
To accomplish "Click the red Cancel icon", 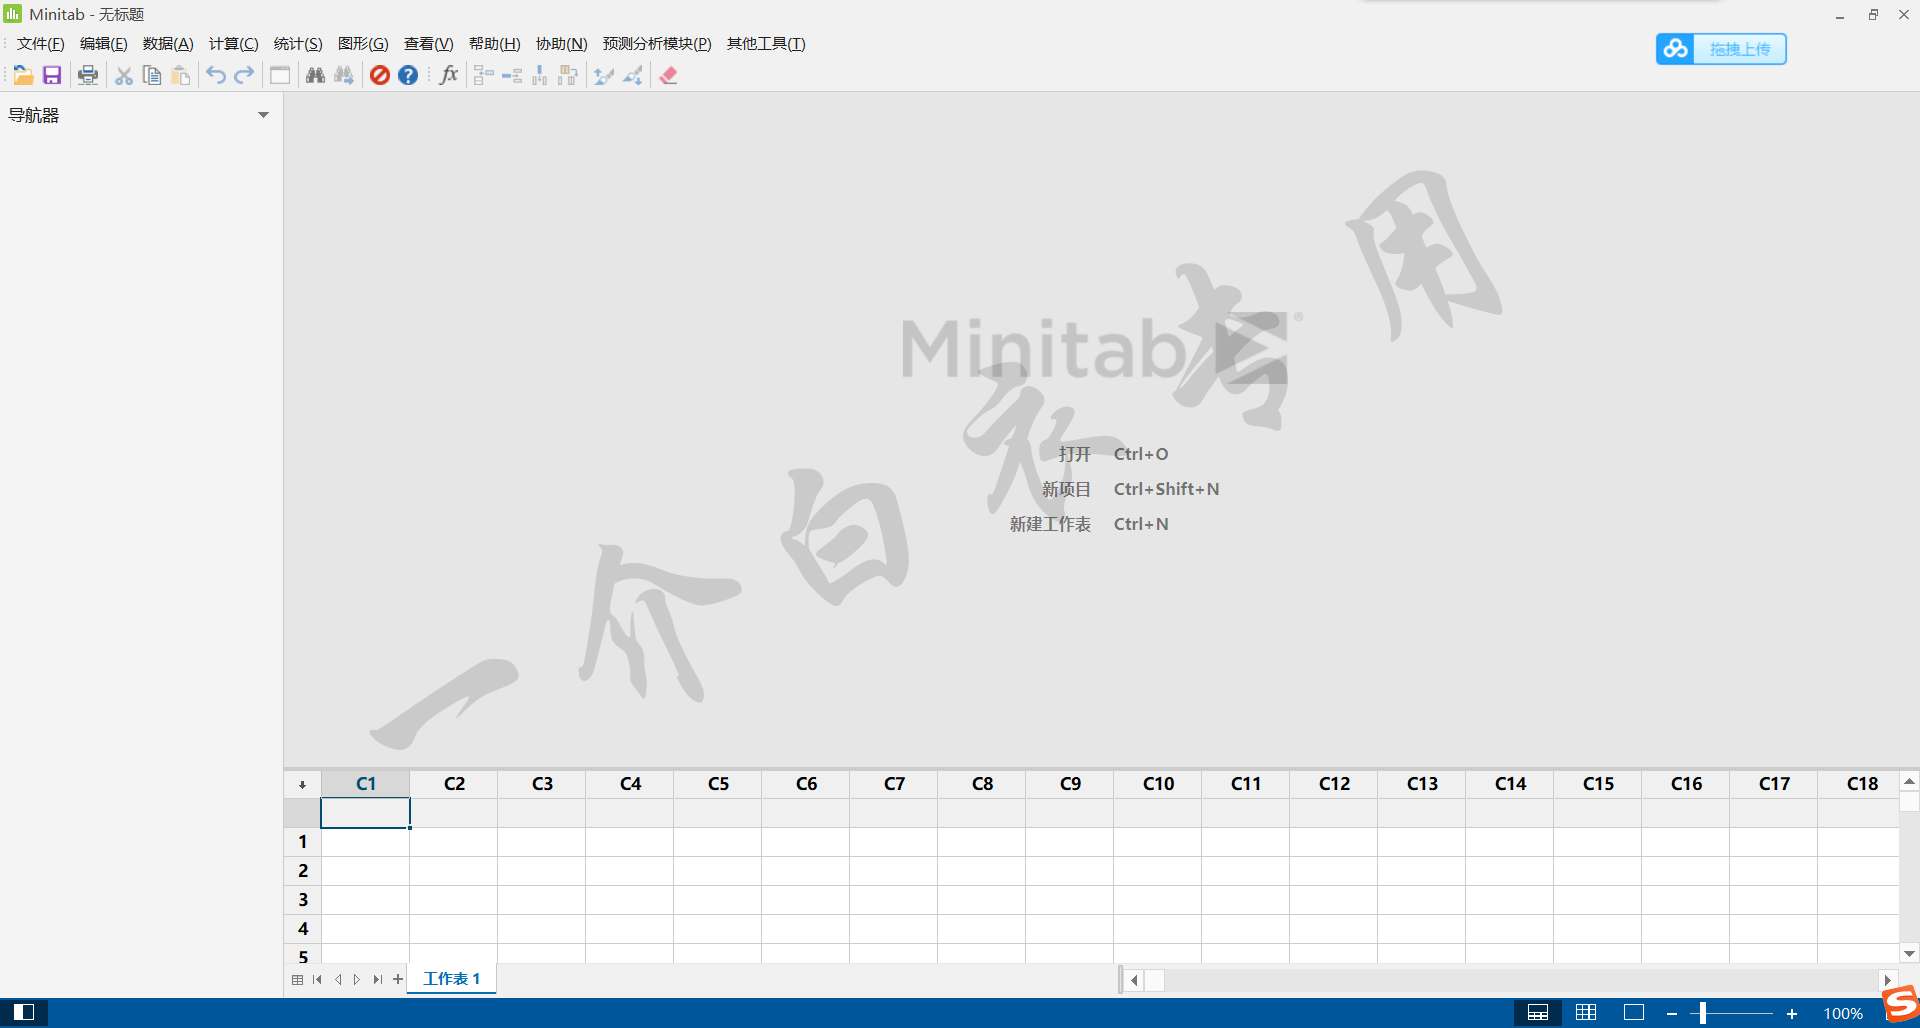I will (x=380, y=75).
